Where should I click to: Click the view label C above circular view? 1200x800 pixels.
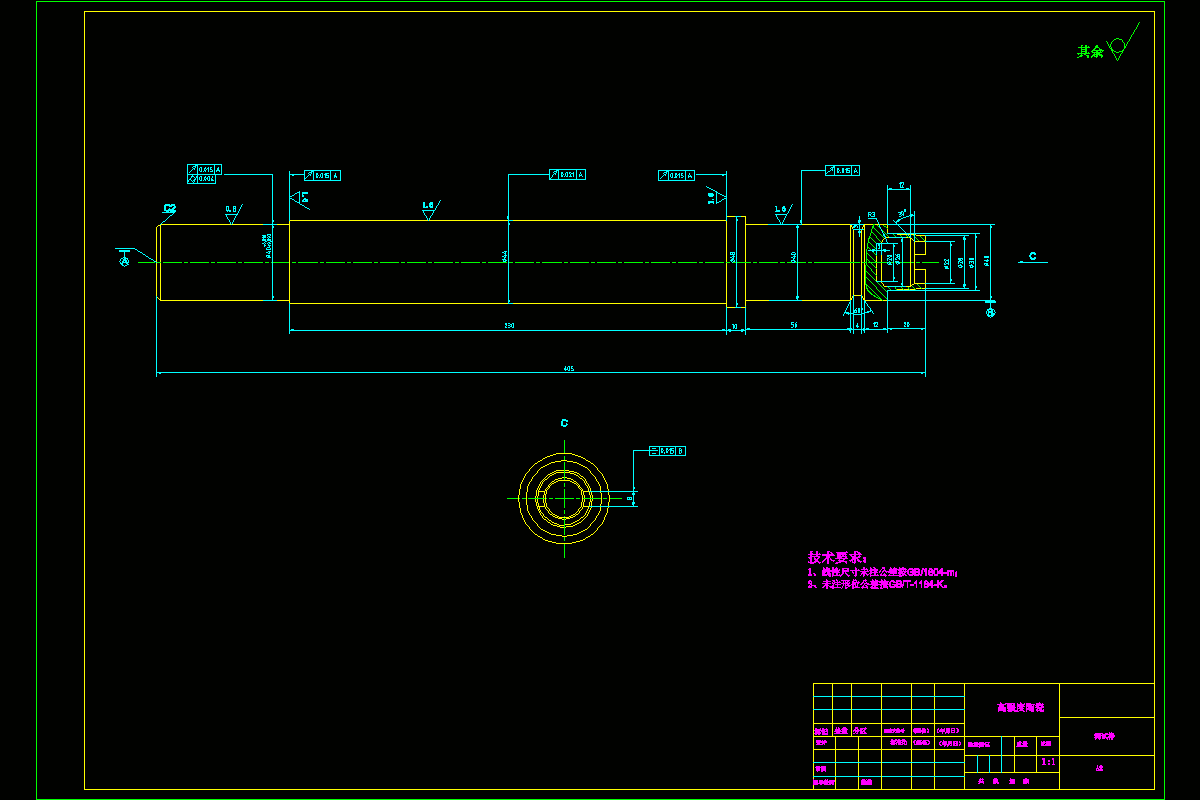[x=564, y=423]
